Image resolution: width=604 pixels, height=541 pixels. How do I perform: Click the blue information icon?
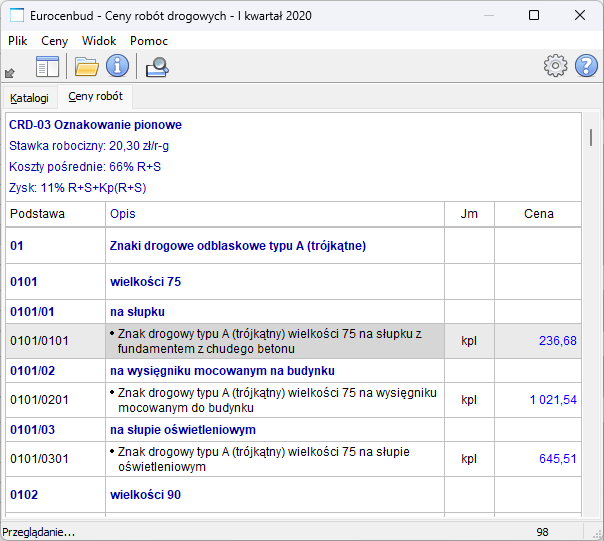pyautogui.click(x=118, y=67)
